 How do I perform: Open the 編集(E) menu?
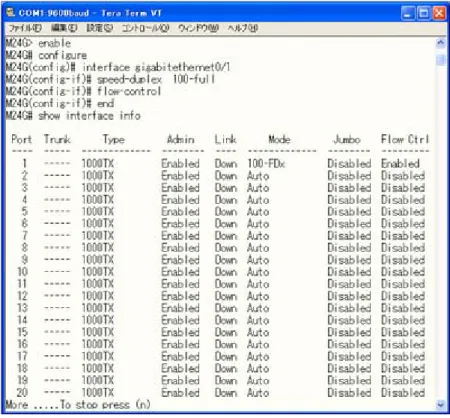(x=64, y=28)
